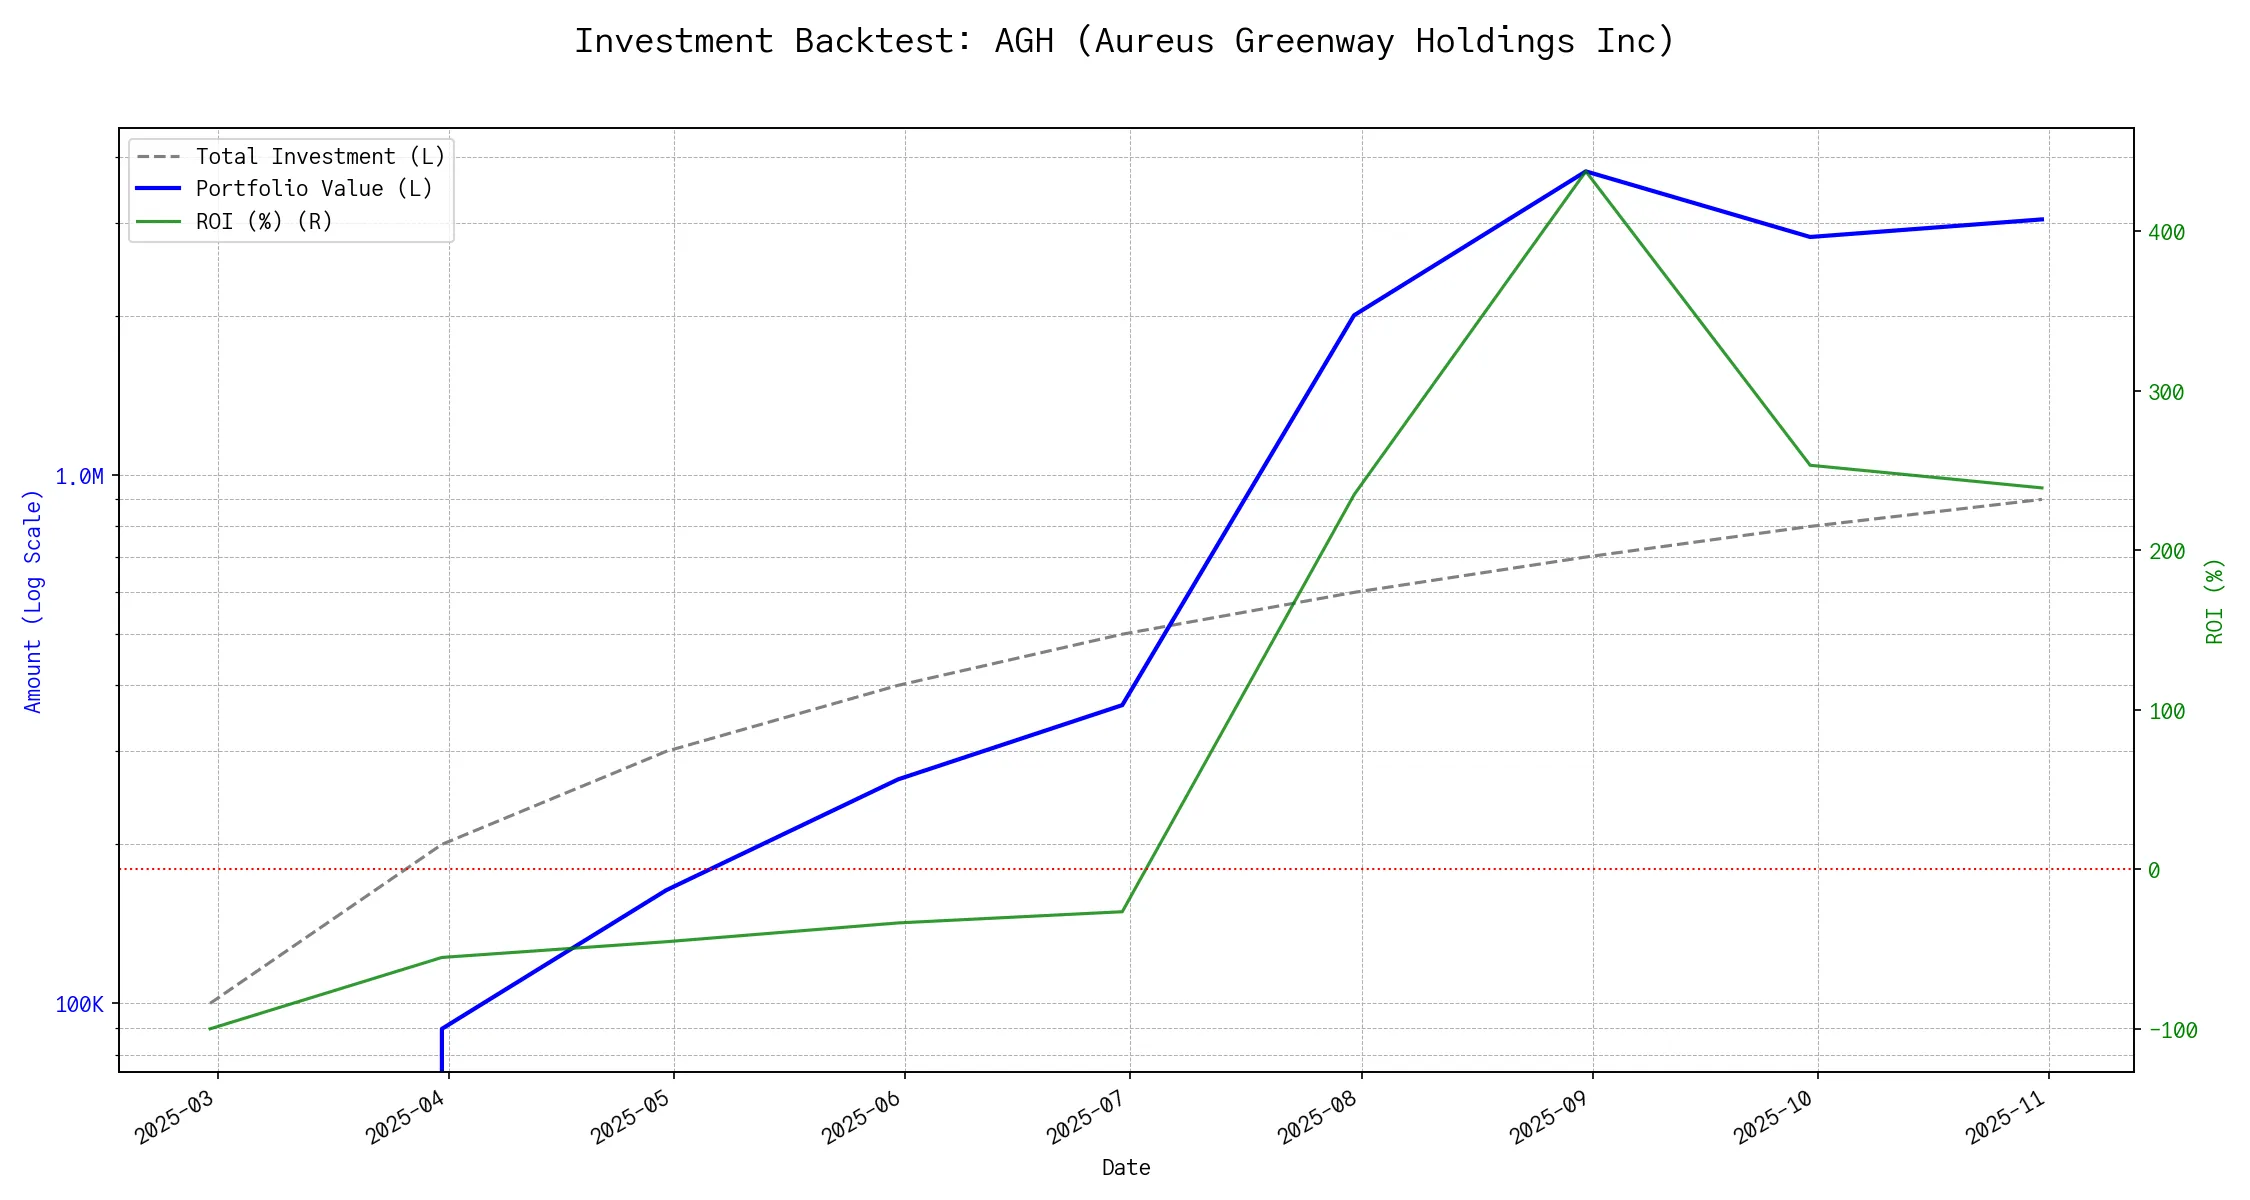Click the peak point of the blue line
The image size is (2250, 1200).
click(x=1586, y=172)
